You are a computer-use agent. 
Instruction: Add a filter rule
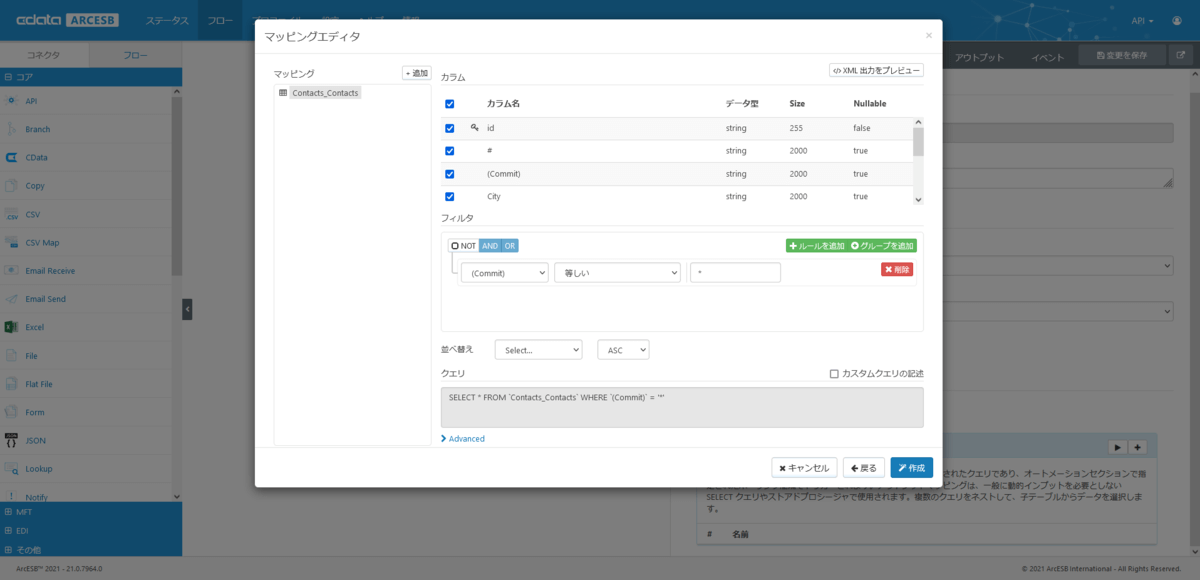816,246
